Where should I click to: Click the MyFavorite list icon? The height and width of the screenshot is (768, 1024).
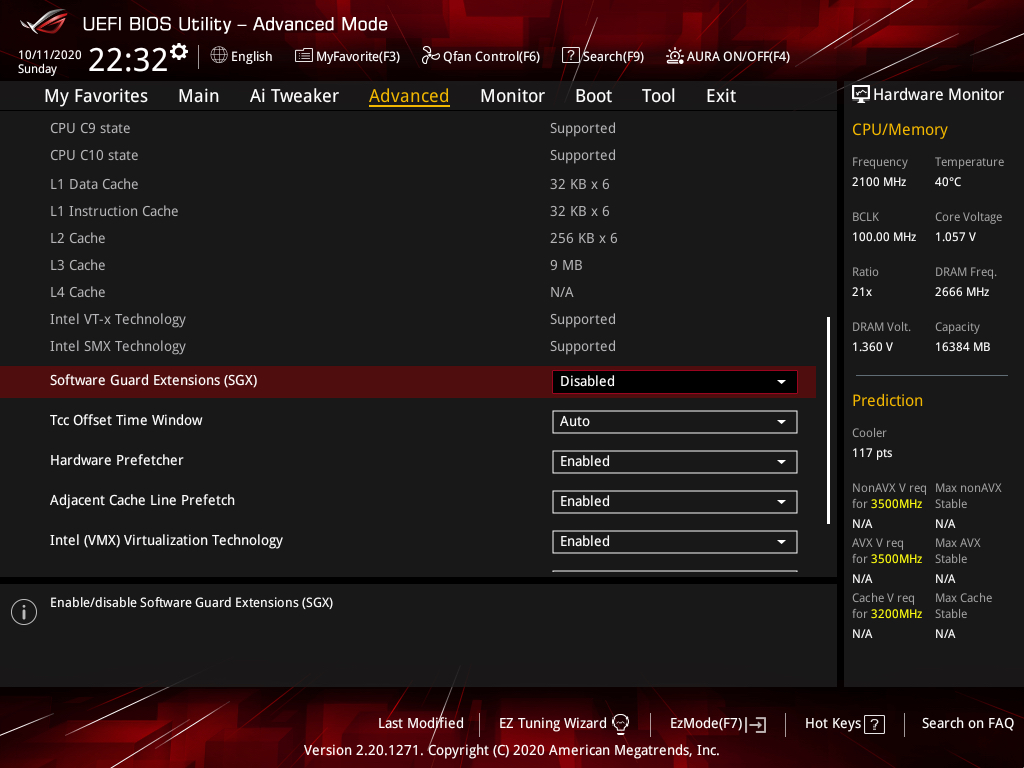(304, 56)
